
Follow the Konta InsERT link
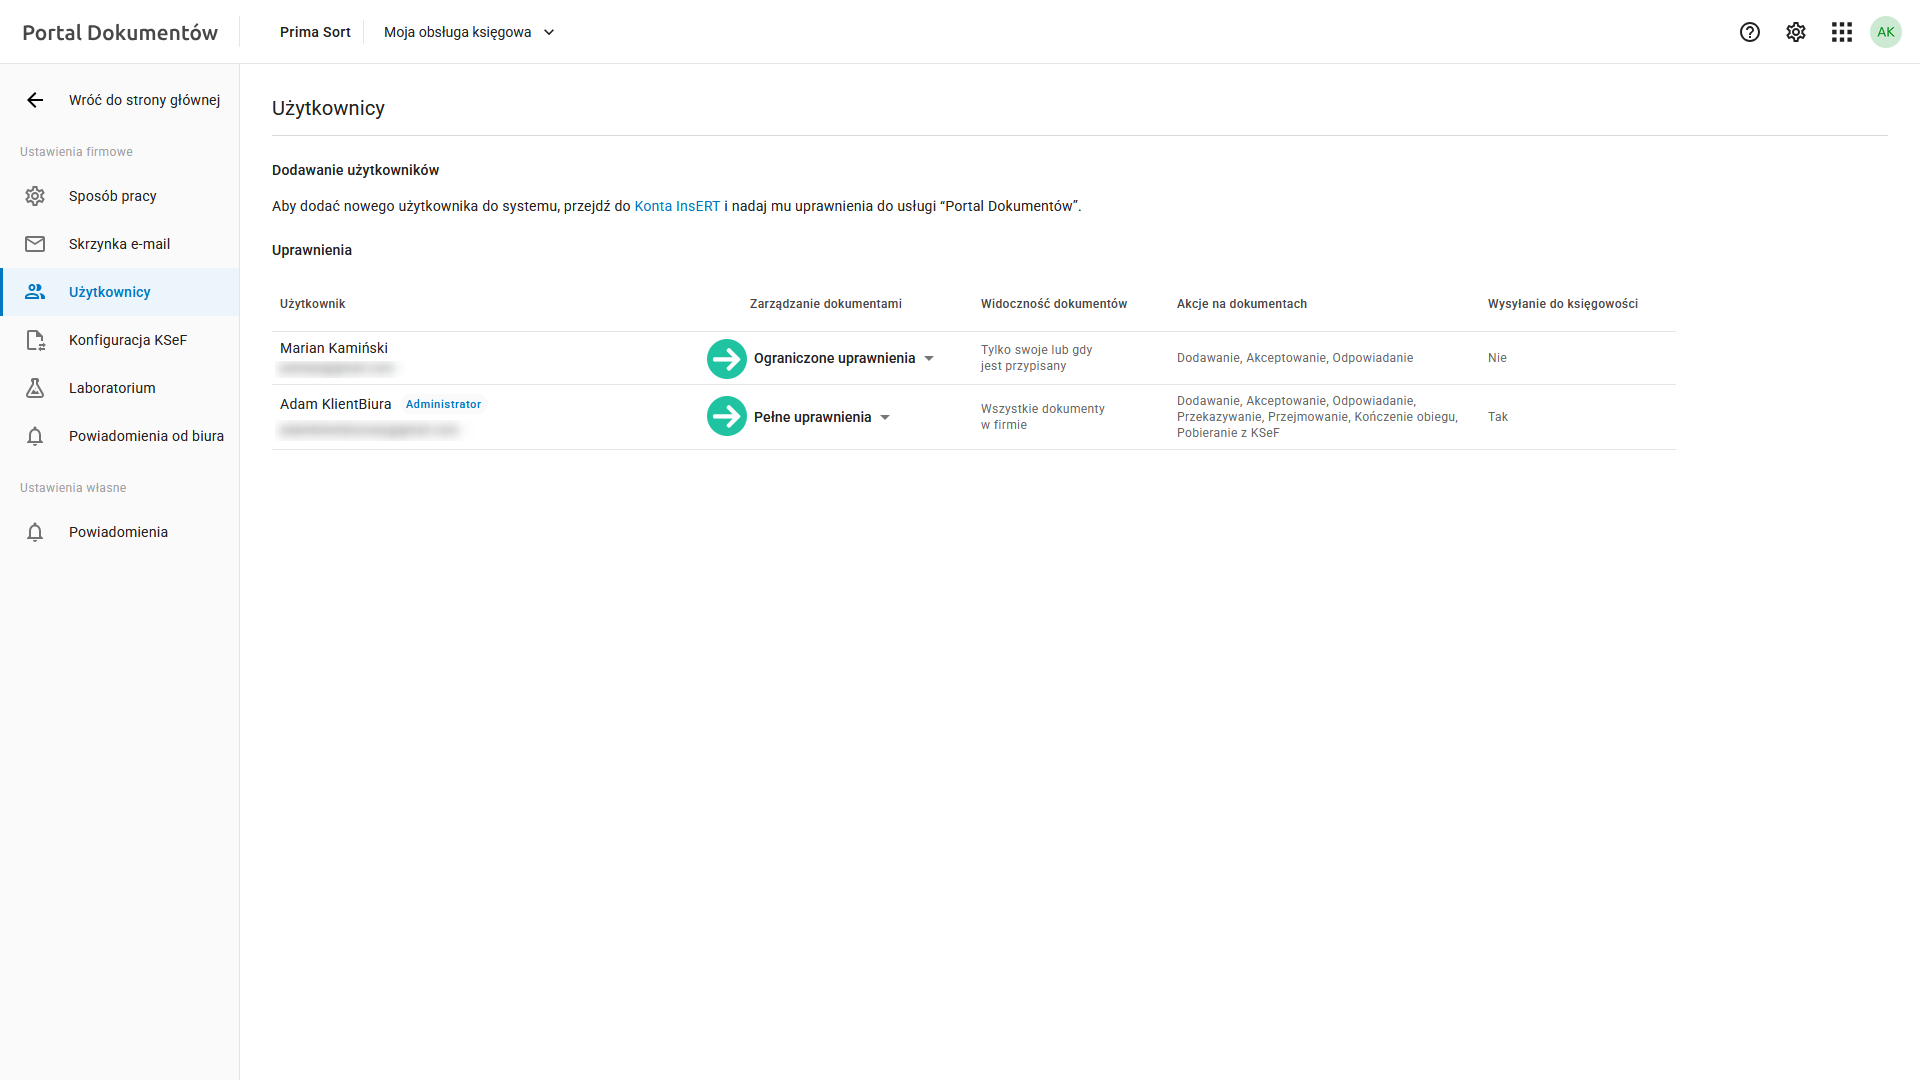(x=677, y=206)
